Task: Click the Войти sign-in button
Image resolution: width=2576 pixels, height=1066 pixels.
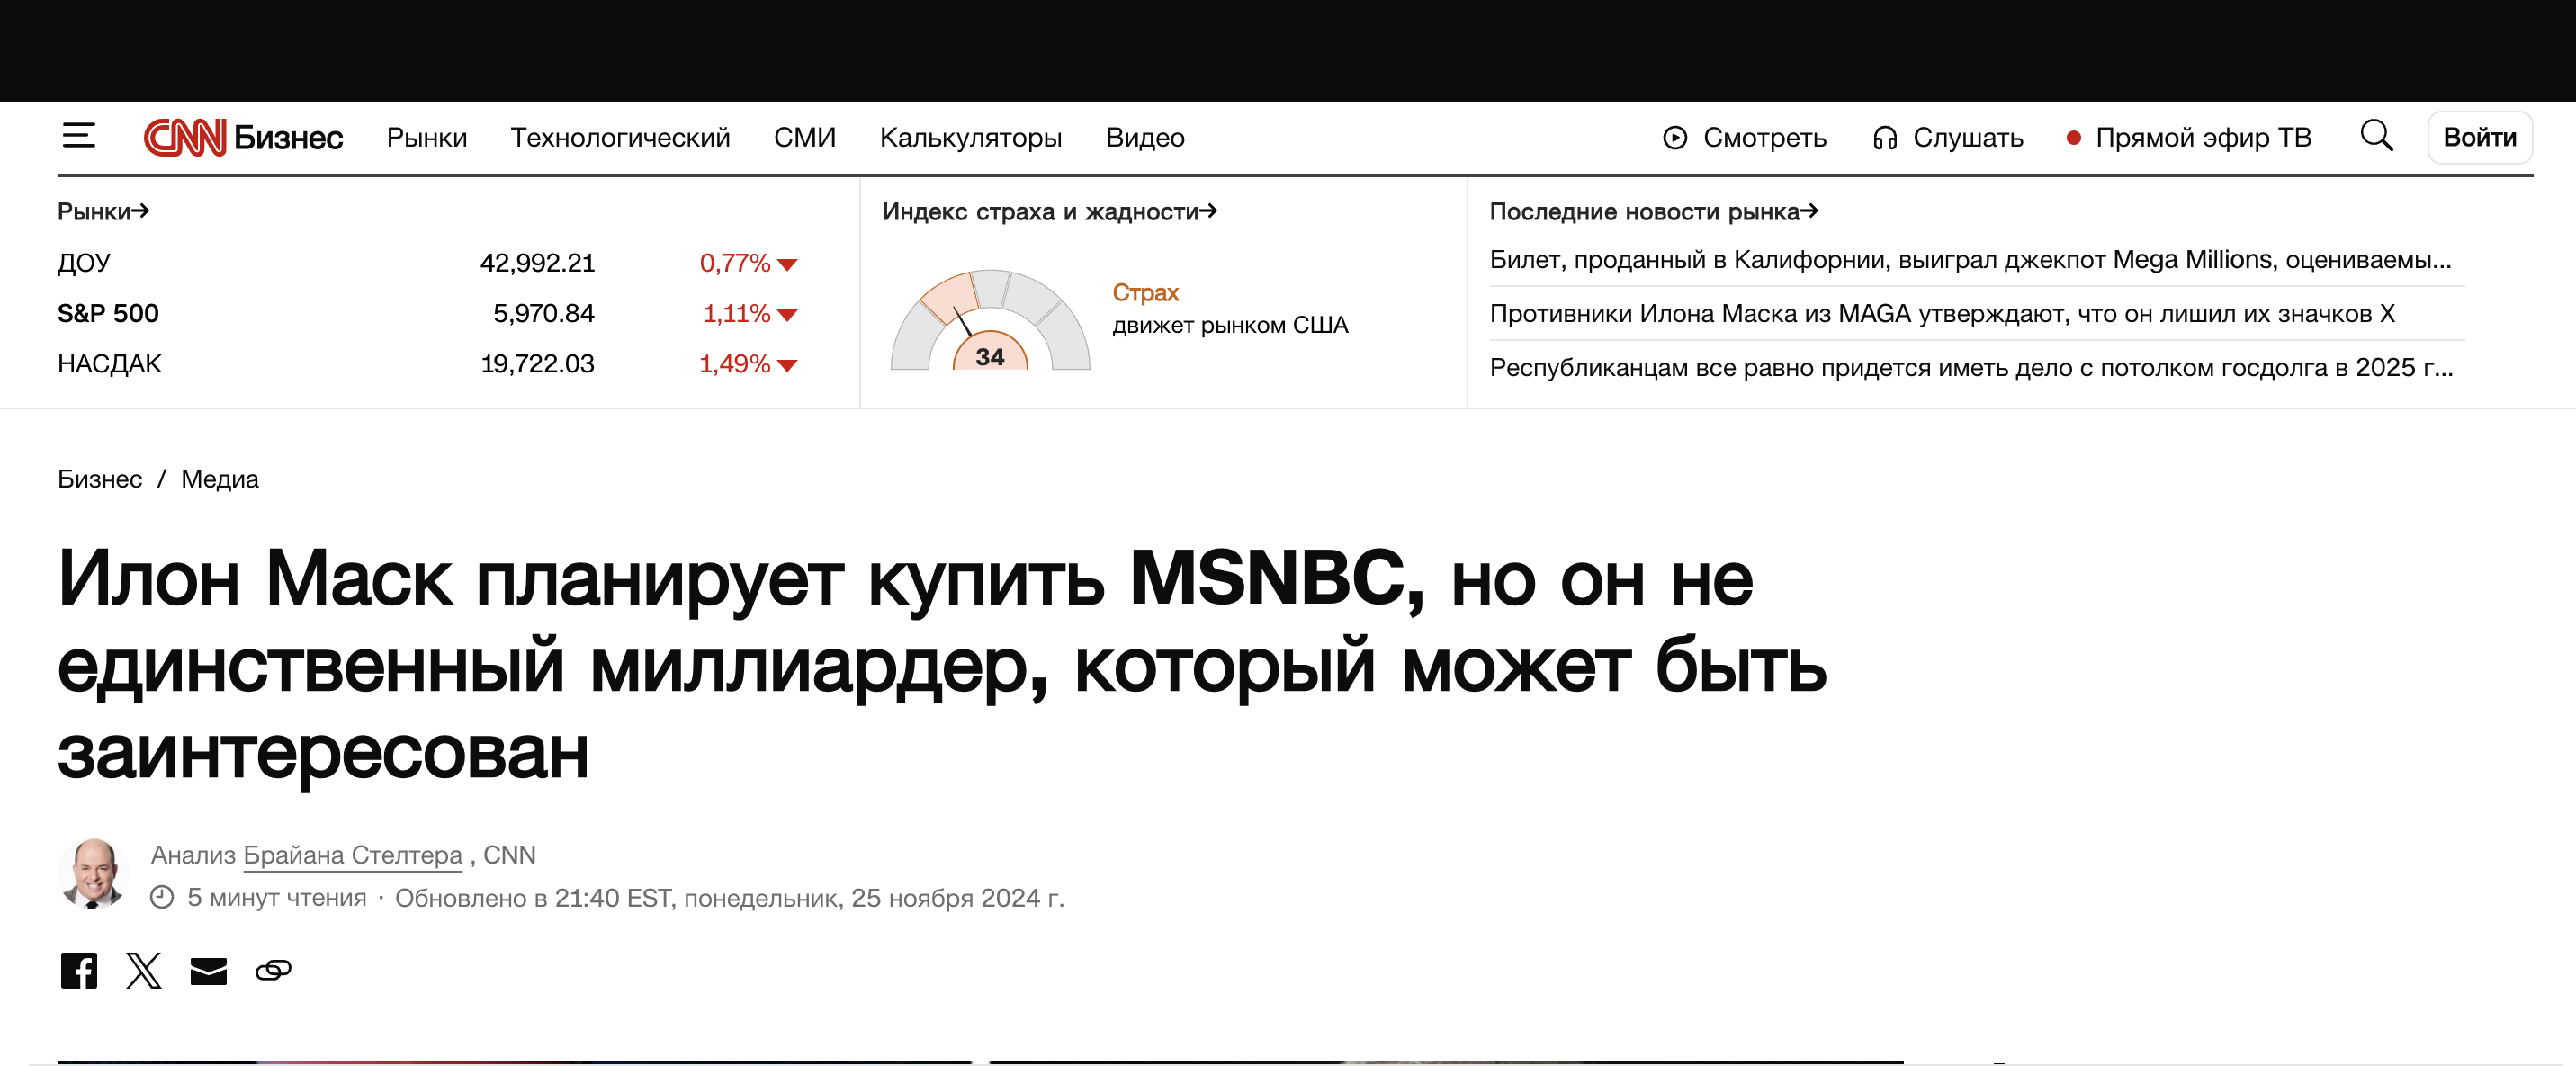Action: tap(2480, 137)
